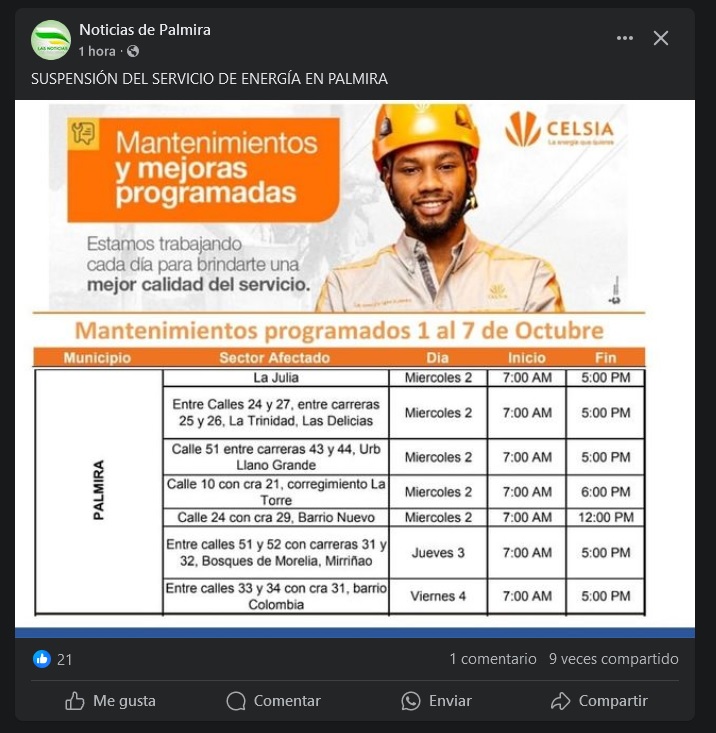The width and height of the screenshot is (716, 733).
Task: Open the post timestamp '1 hora'
Action: (x=97, y=51)
